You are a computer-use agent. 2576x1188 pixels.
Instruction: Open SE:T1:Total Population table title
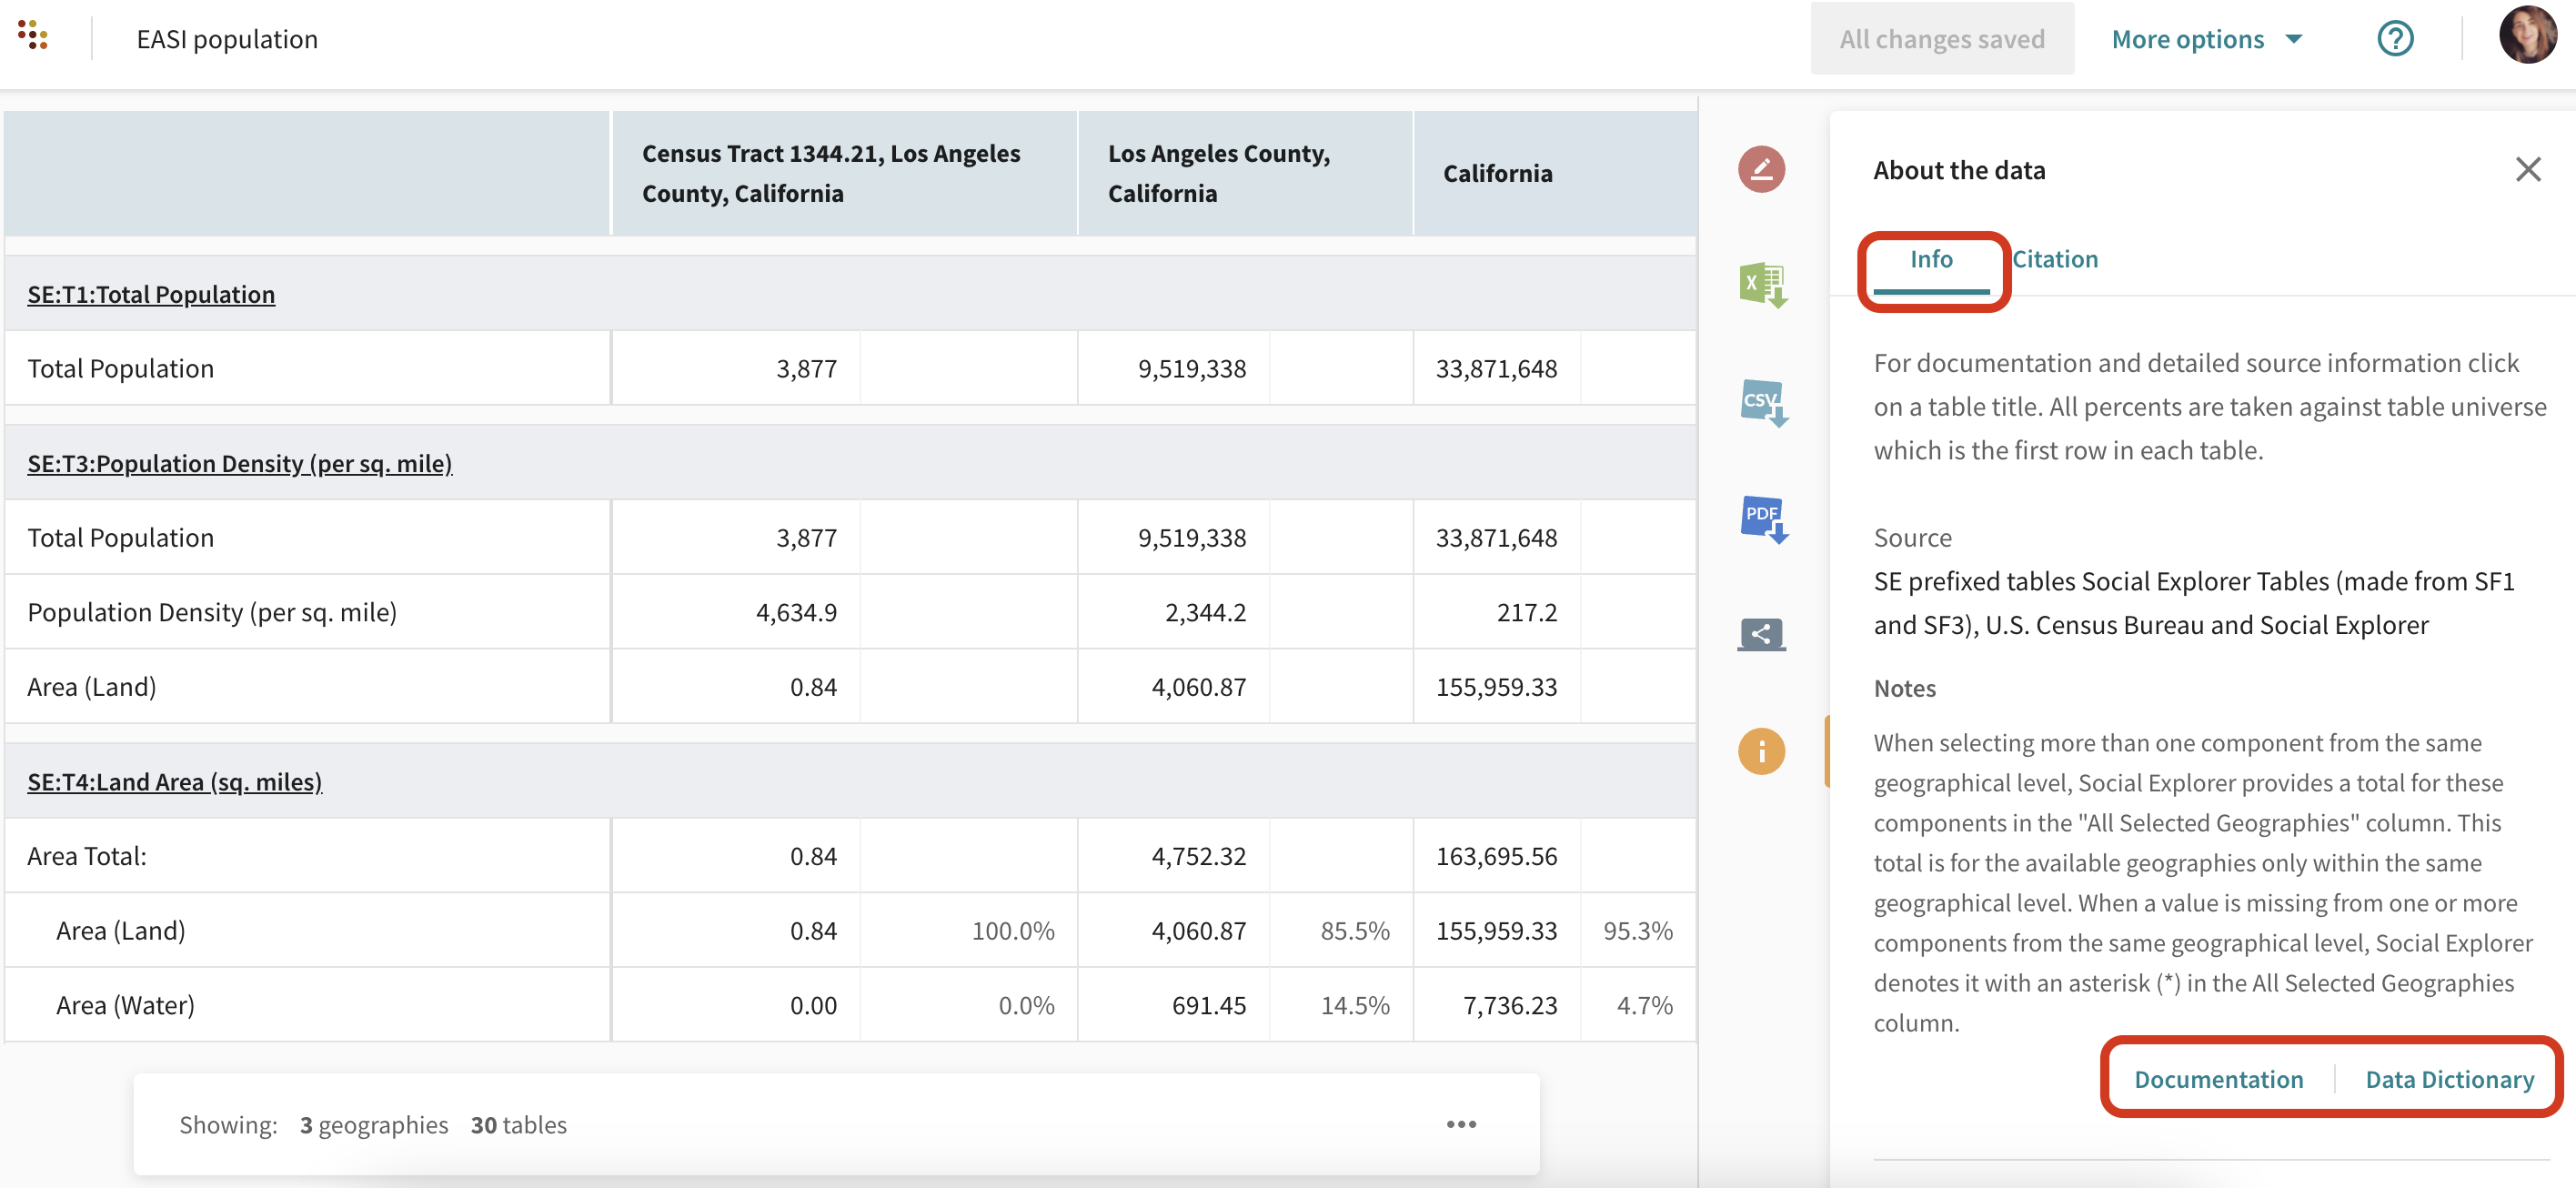point(151,294)
